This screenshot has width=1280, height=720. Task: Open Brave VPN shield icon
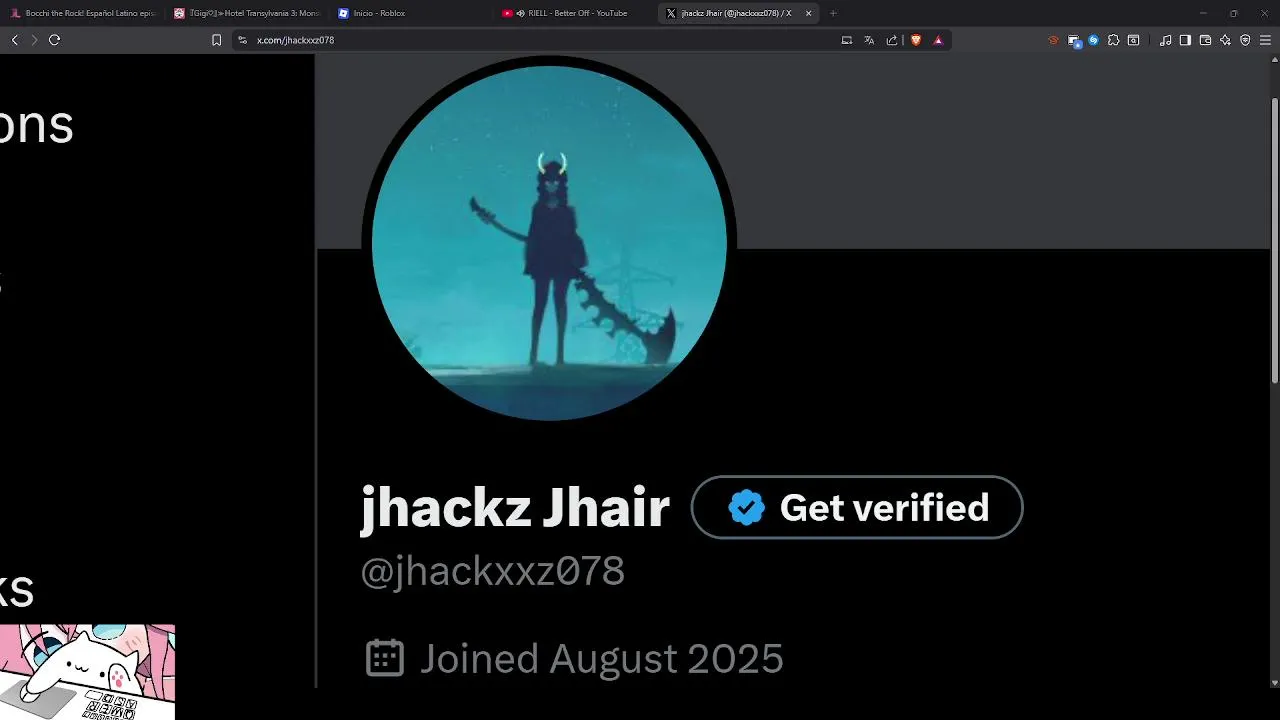coord(1245,40)
